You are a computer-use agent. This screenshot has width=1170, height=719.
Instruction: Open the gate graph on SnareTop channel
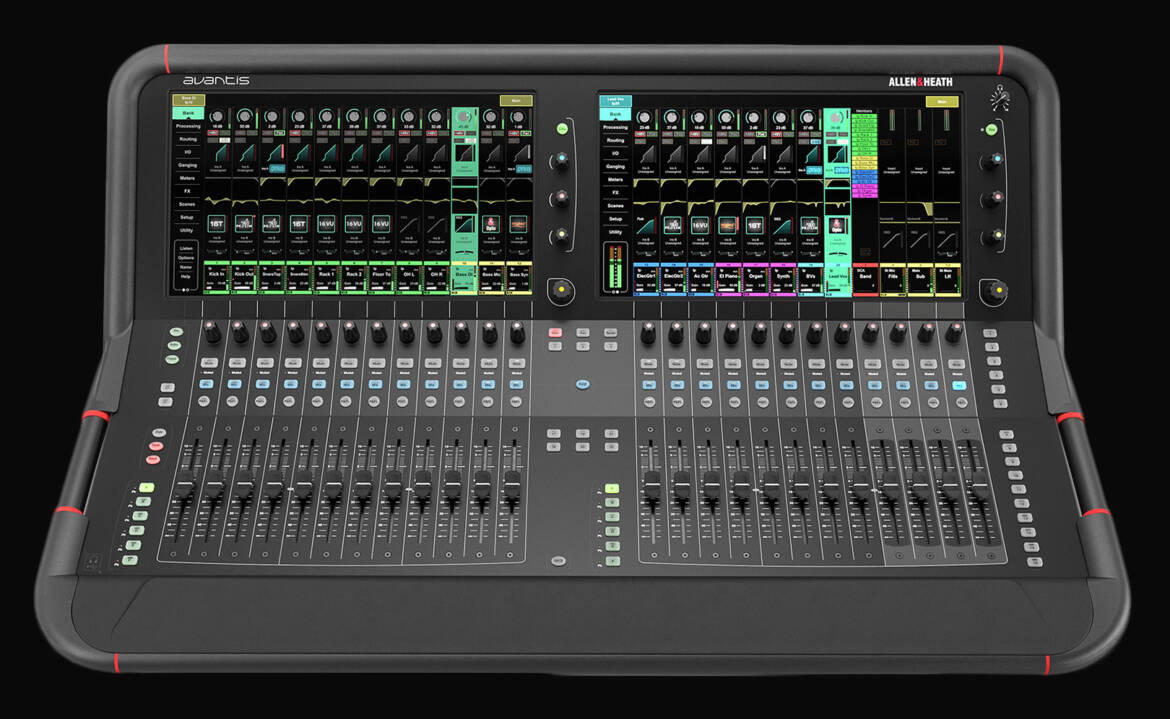click(x=275, y=153)
